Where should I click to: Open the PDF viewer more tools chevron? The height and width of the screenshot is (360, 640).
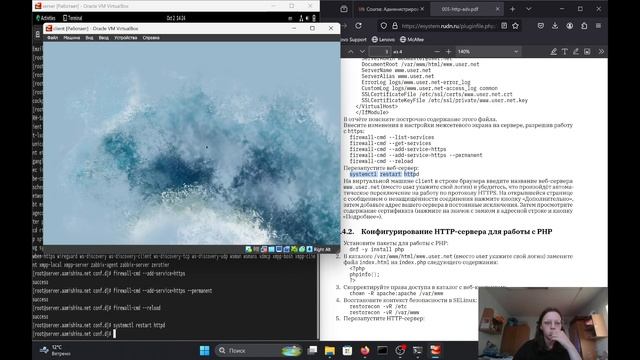click(x=601, y=52)
